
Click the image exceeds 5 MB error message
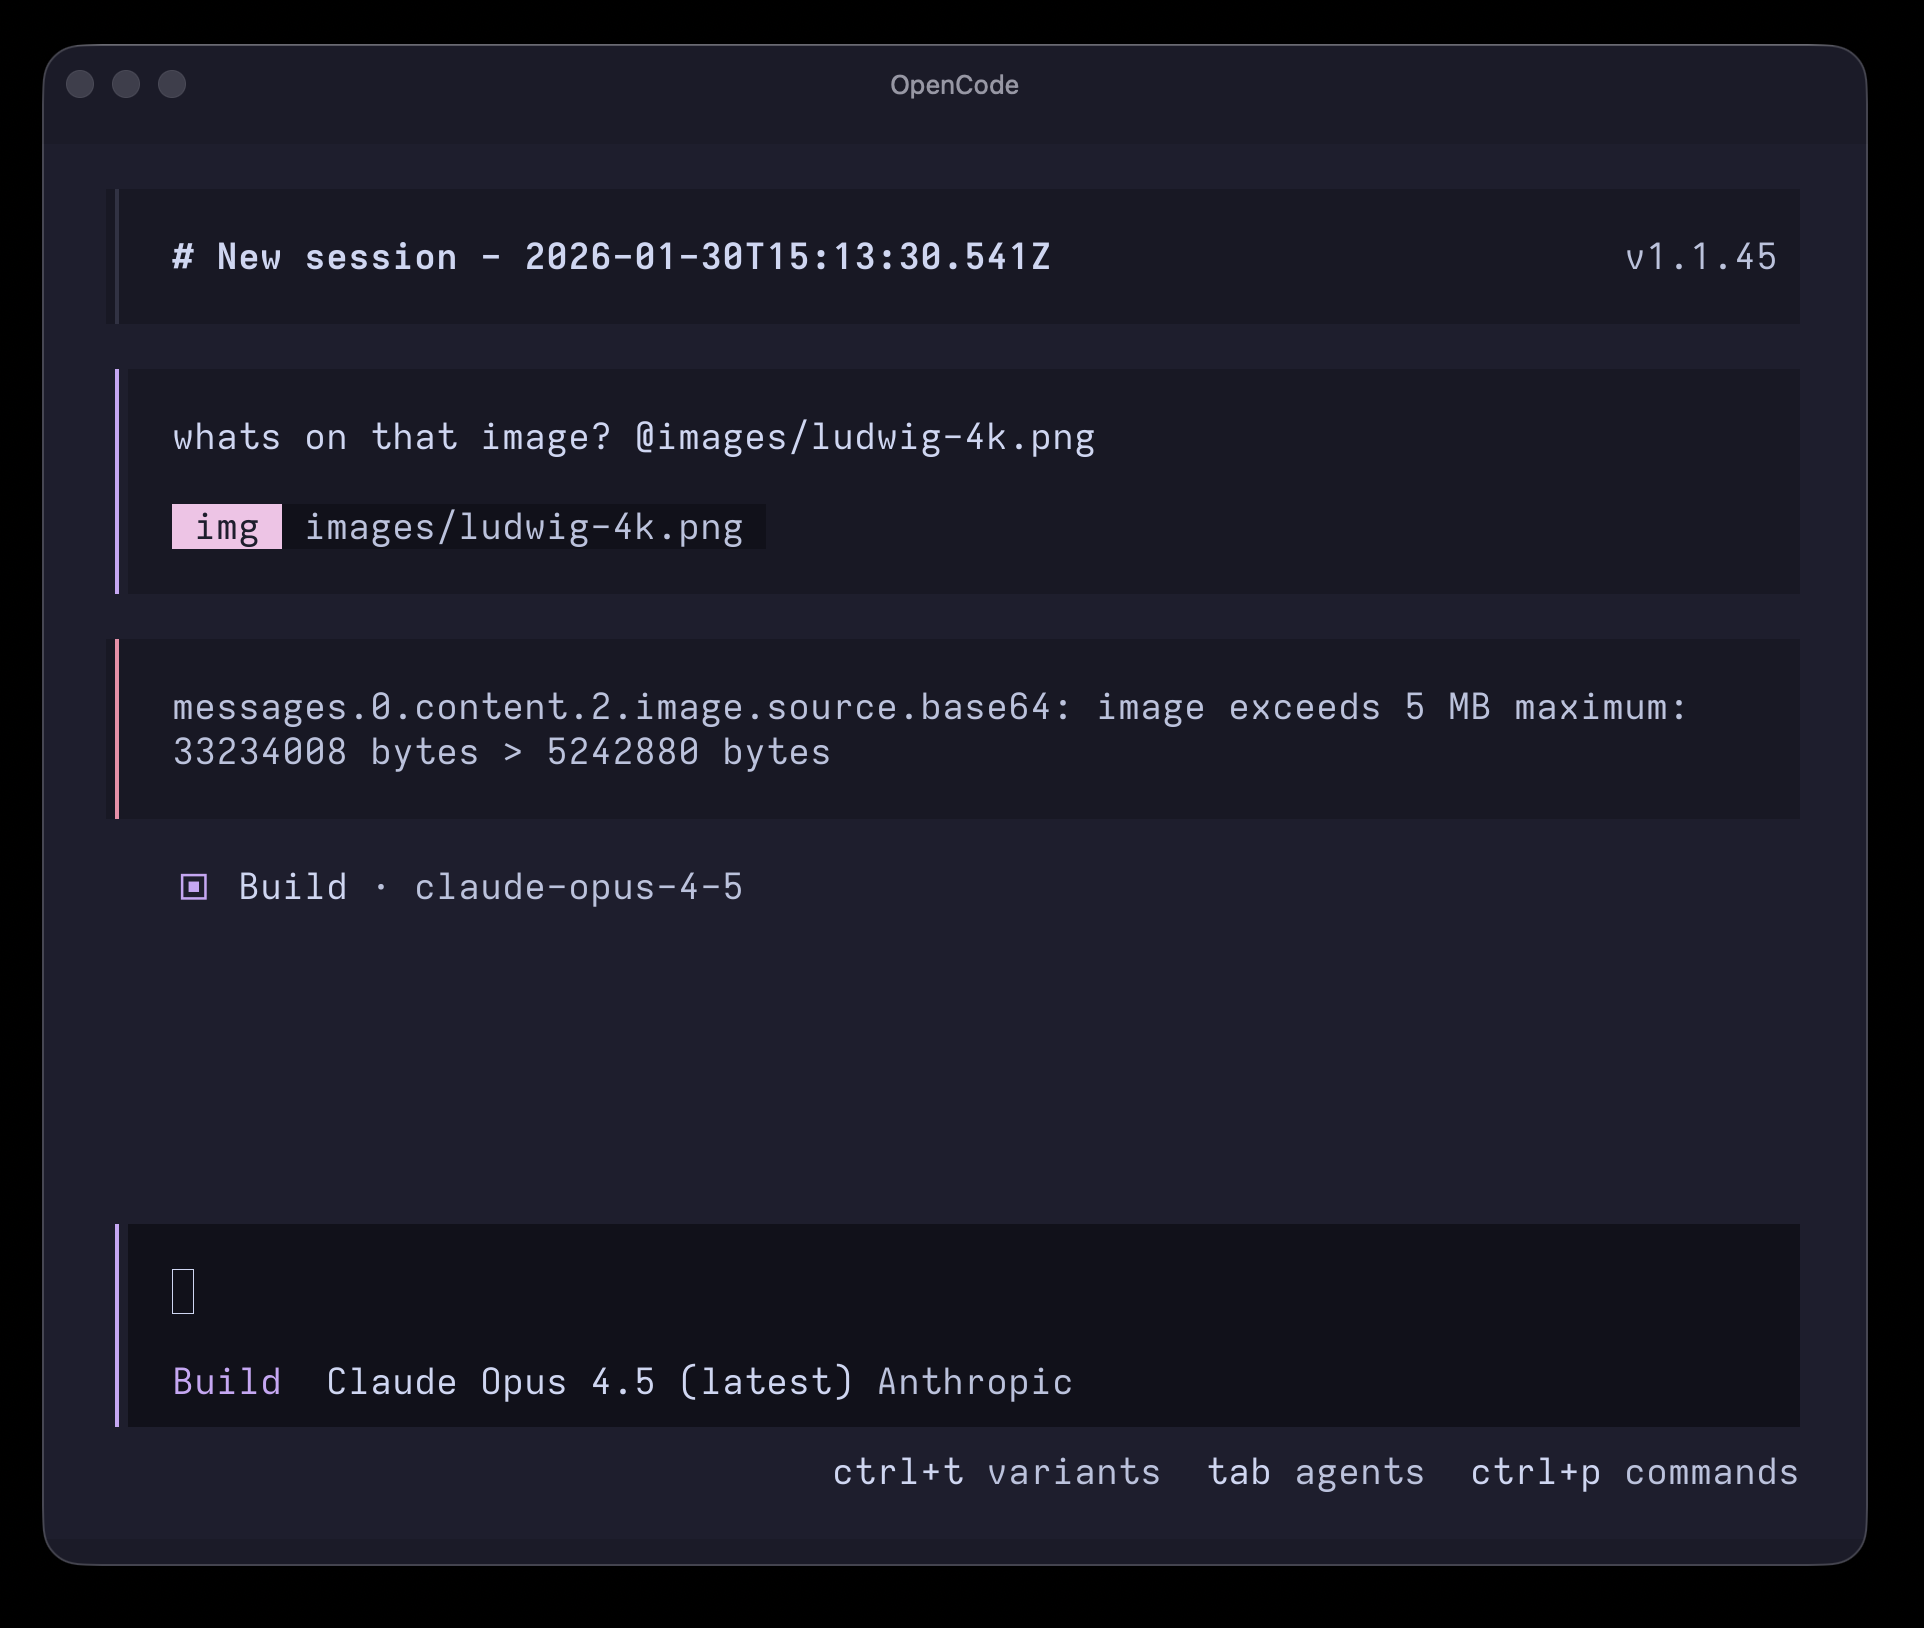[930, 729]
